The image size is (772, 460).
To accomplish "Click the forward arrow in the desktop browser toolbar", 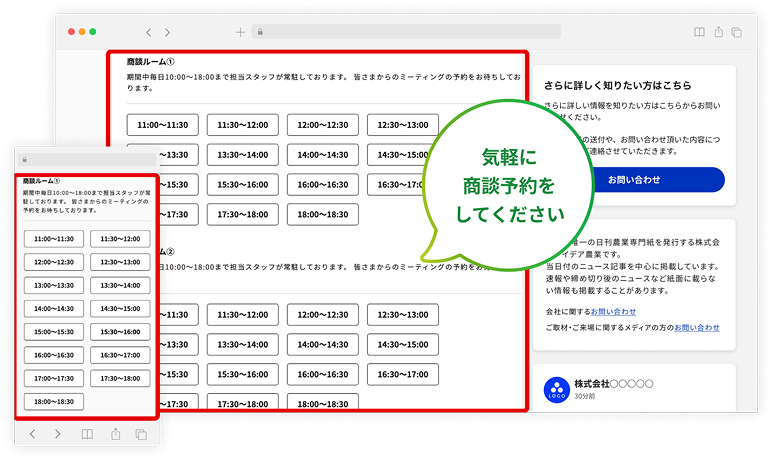I will pyautogui.click(x=168, y=32).
